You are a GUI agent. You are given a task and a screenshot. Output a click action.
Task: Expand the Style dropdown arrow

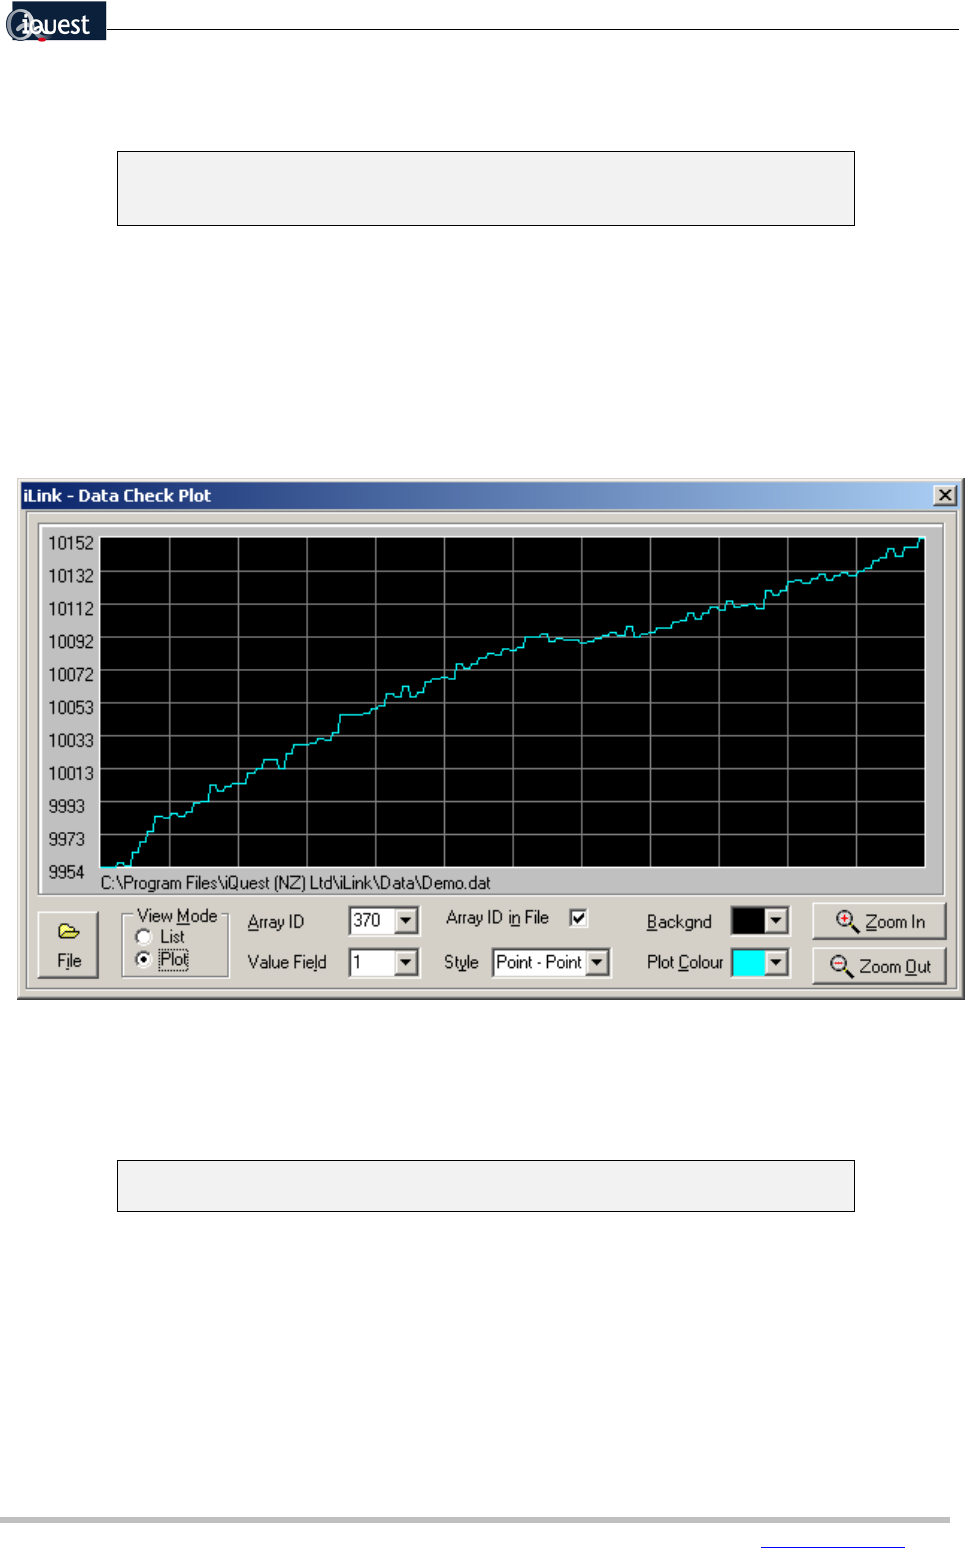(597, 962)
